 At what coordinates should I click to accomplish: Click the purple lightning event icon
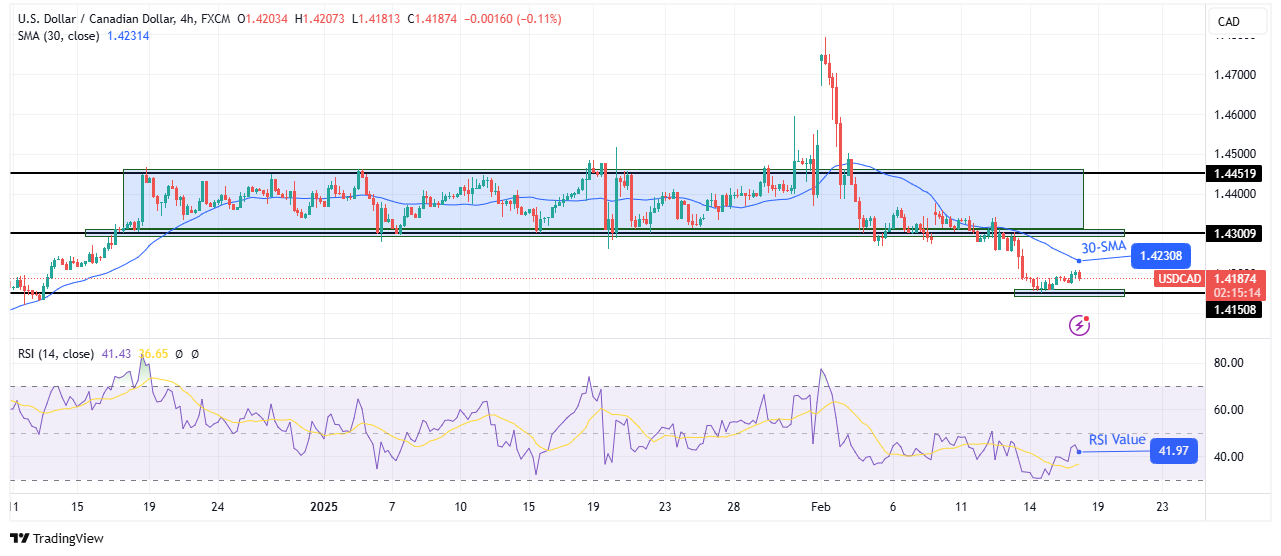point(1079,324)
